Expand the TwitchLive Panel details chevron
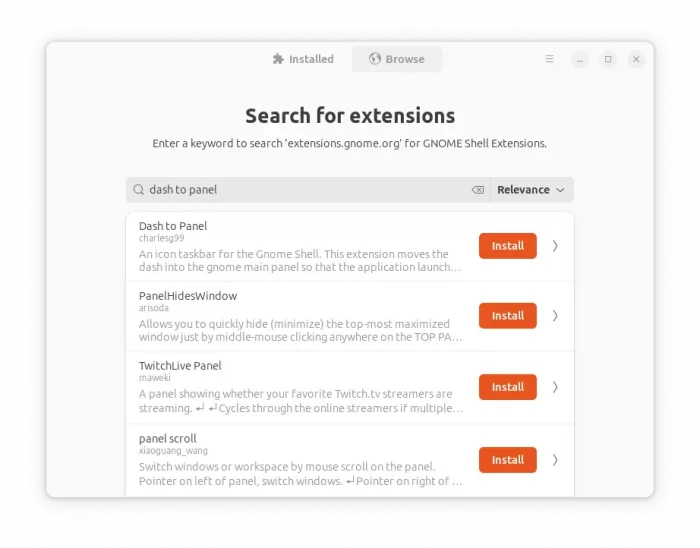The image size is (700, 548). [555, 387]
